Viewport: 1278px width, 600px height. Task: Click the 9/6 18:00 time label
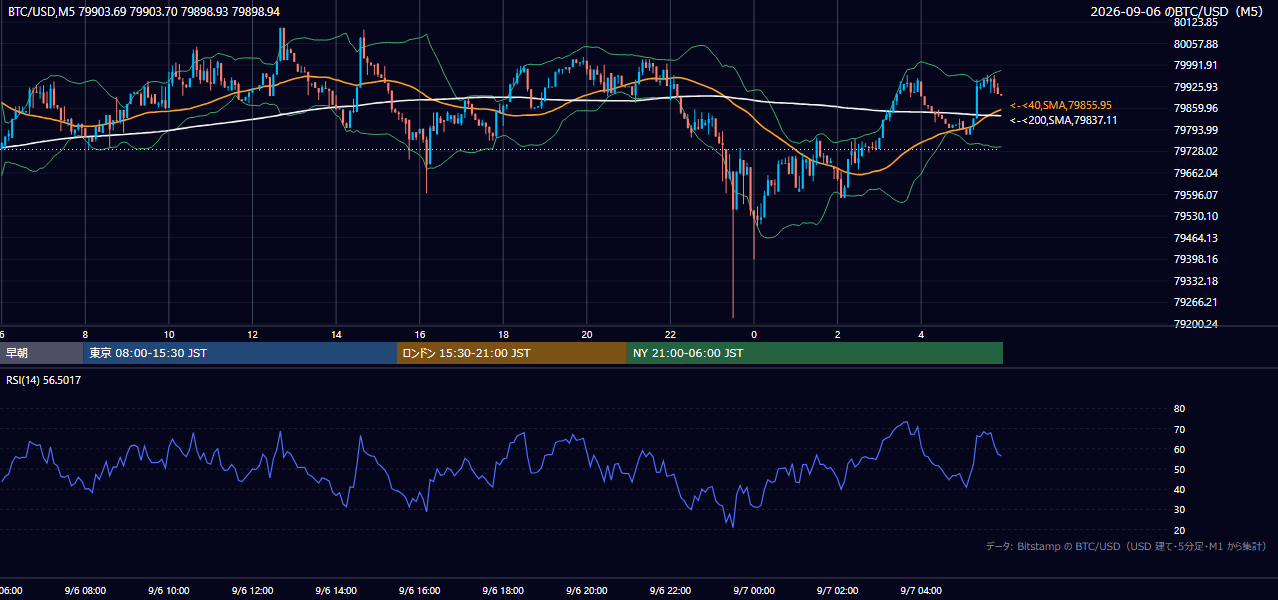[x=503, y=591]
